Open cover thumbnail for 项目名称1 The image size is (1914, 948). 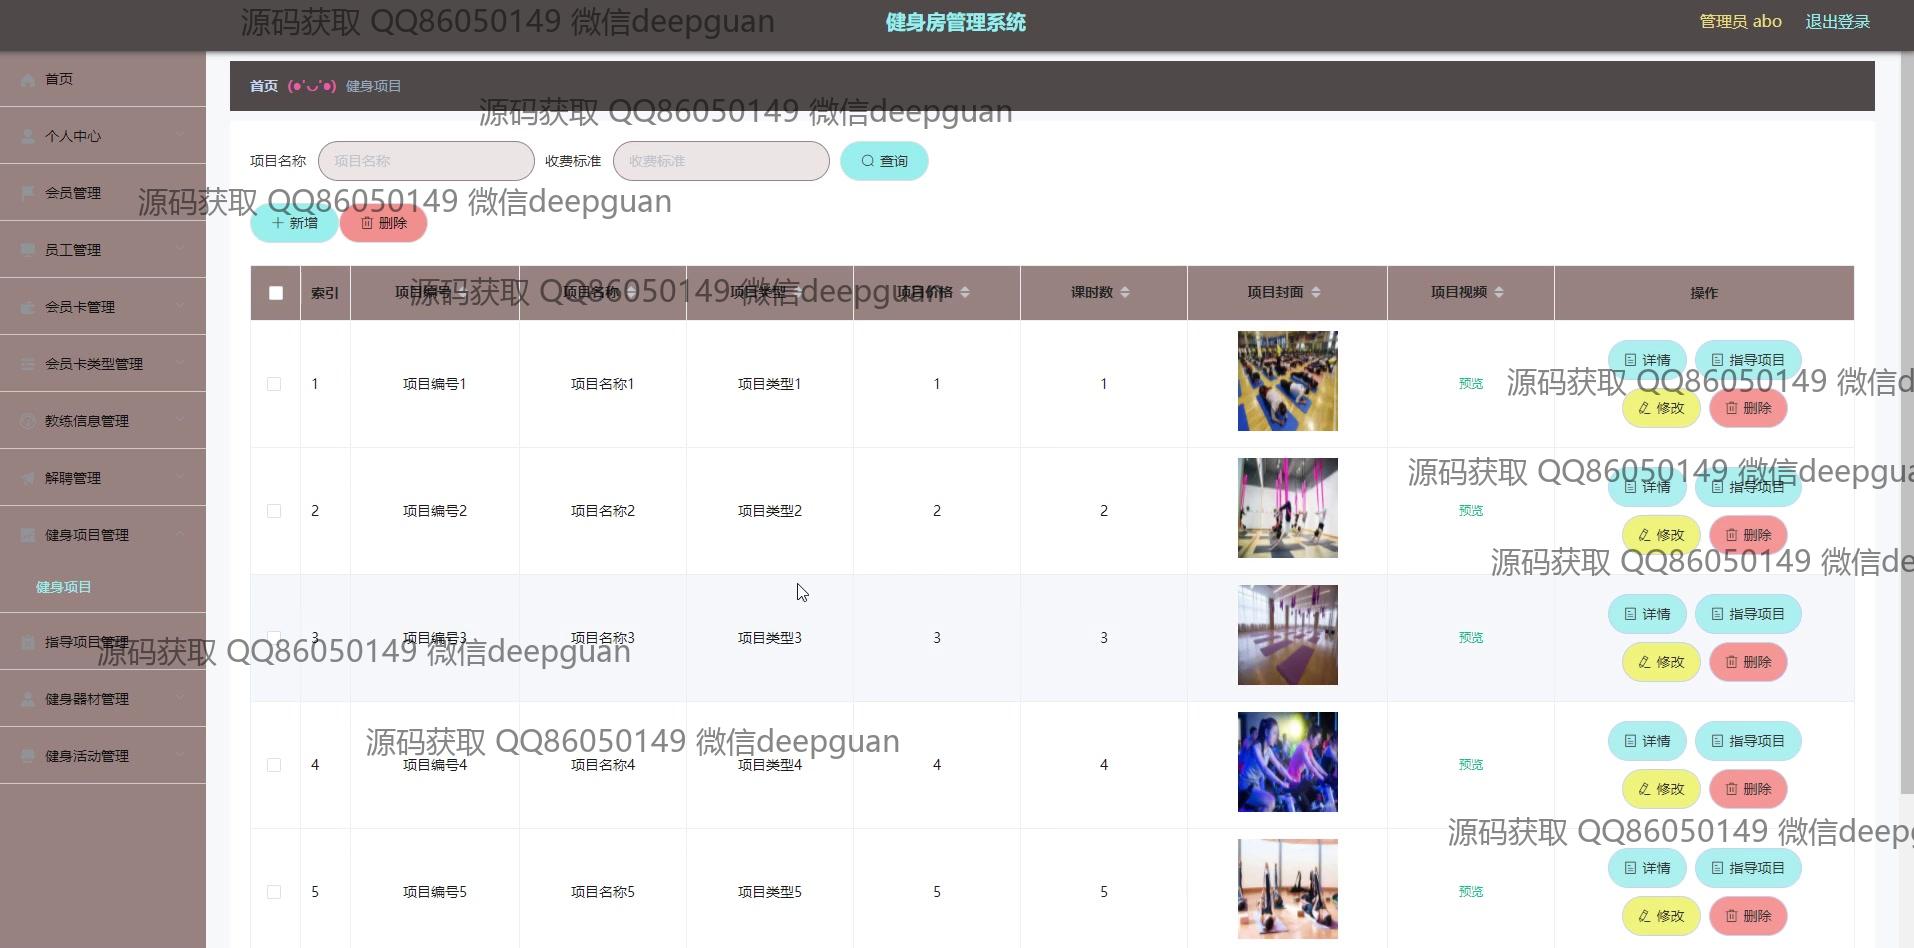1288,381
